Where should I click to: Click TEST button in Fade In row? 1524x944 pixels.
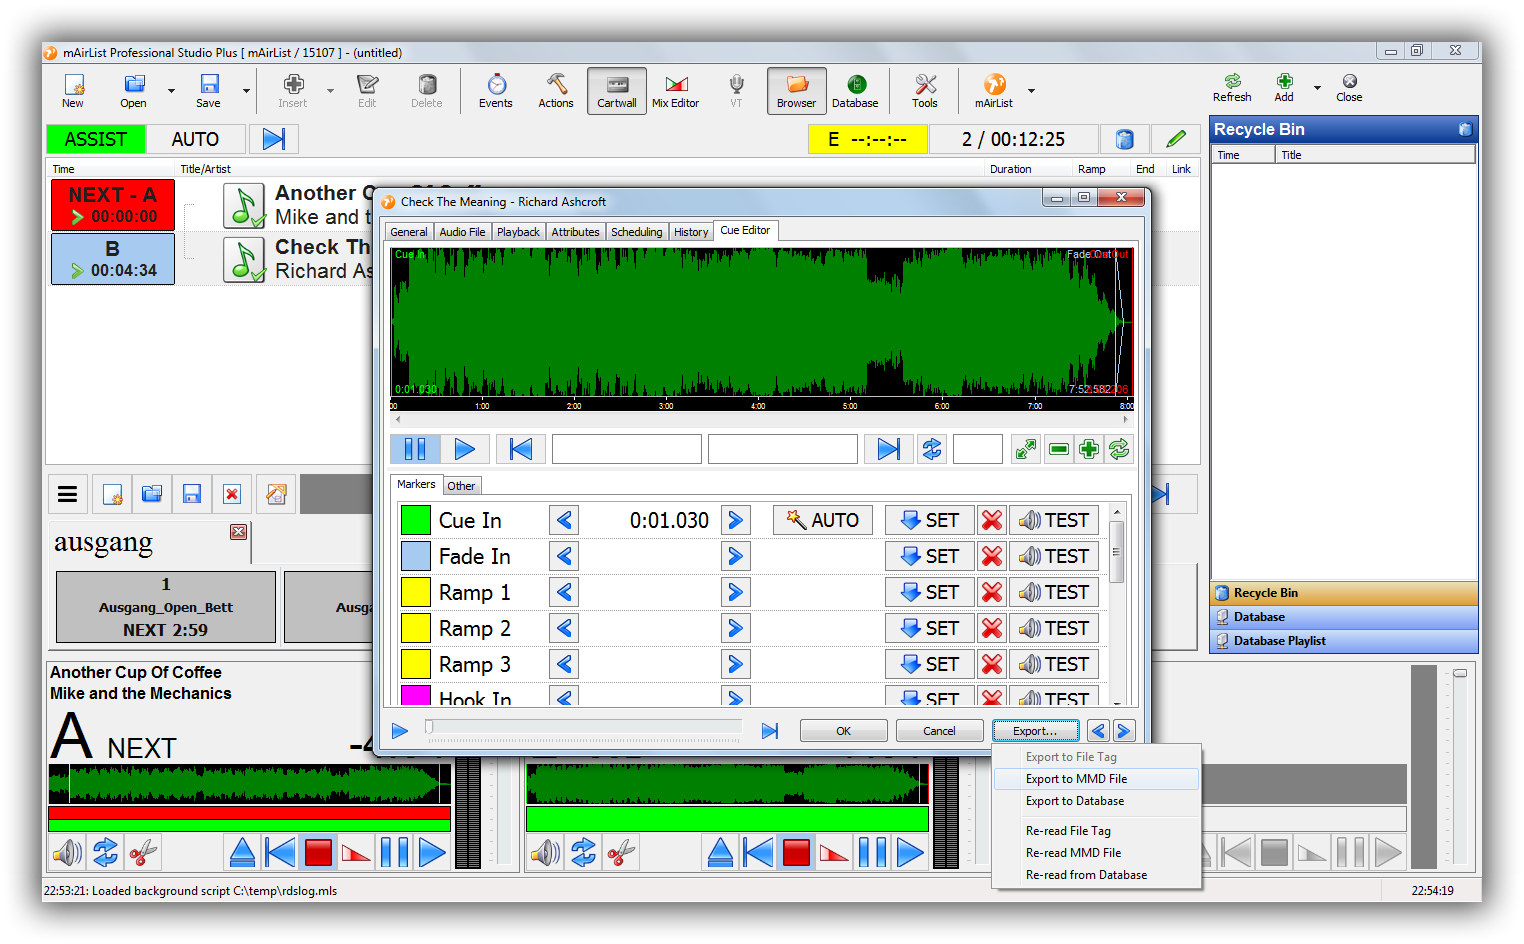pos(1054,556)
